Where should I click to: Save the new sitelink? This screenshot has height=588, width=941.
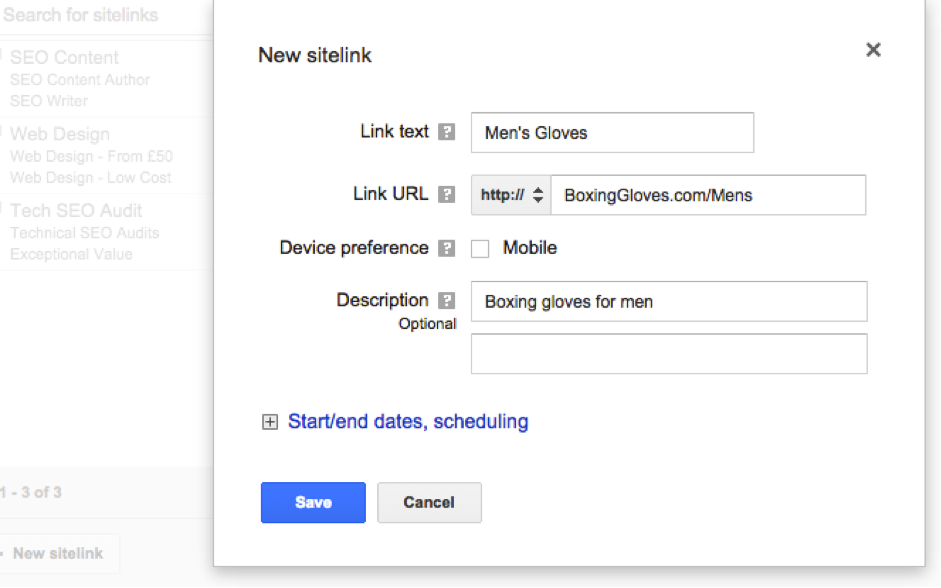(x=313, y=503)
